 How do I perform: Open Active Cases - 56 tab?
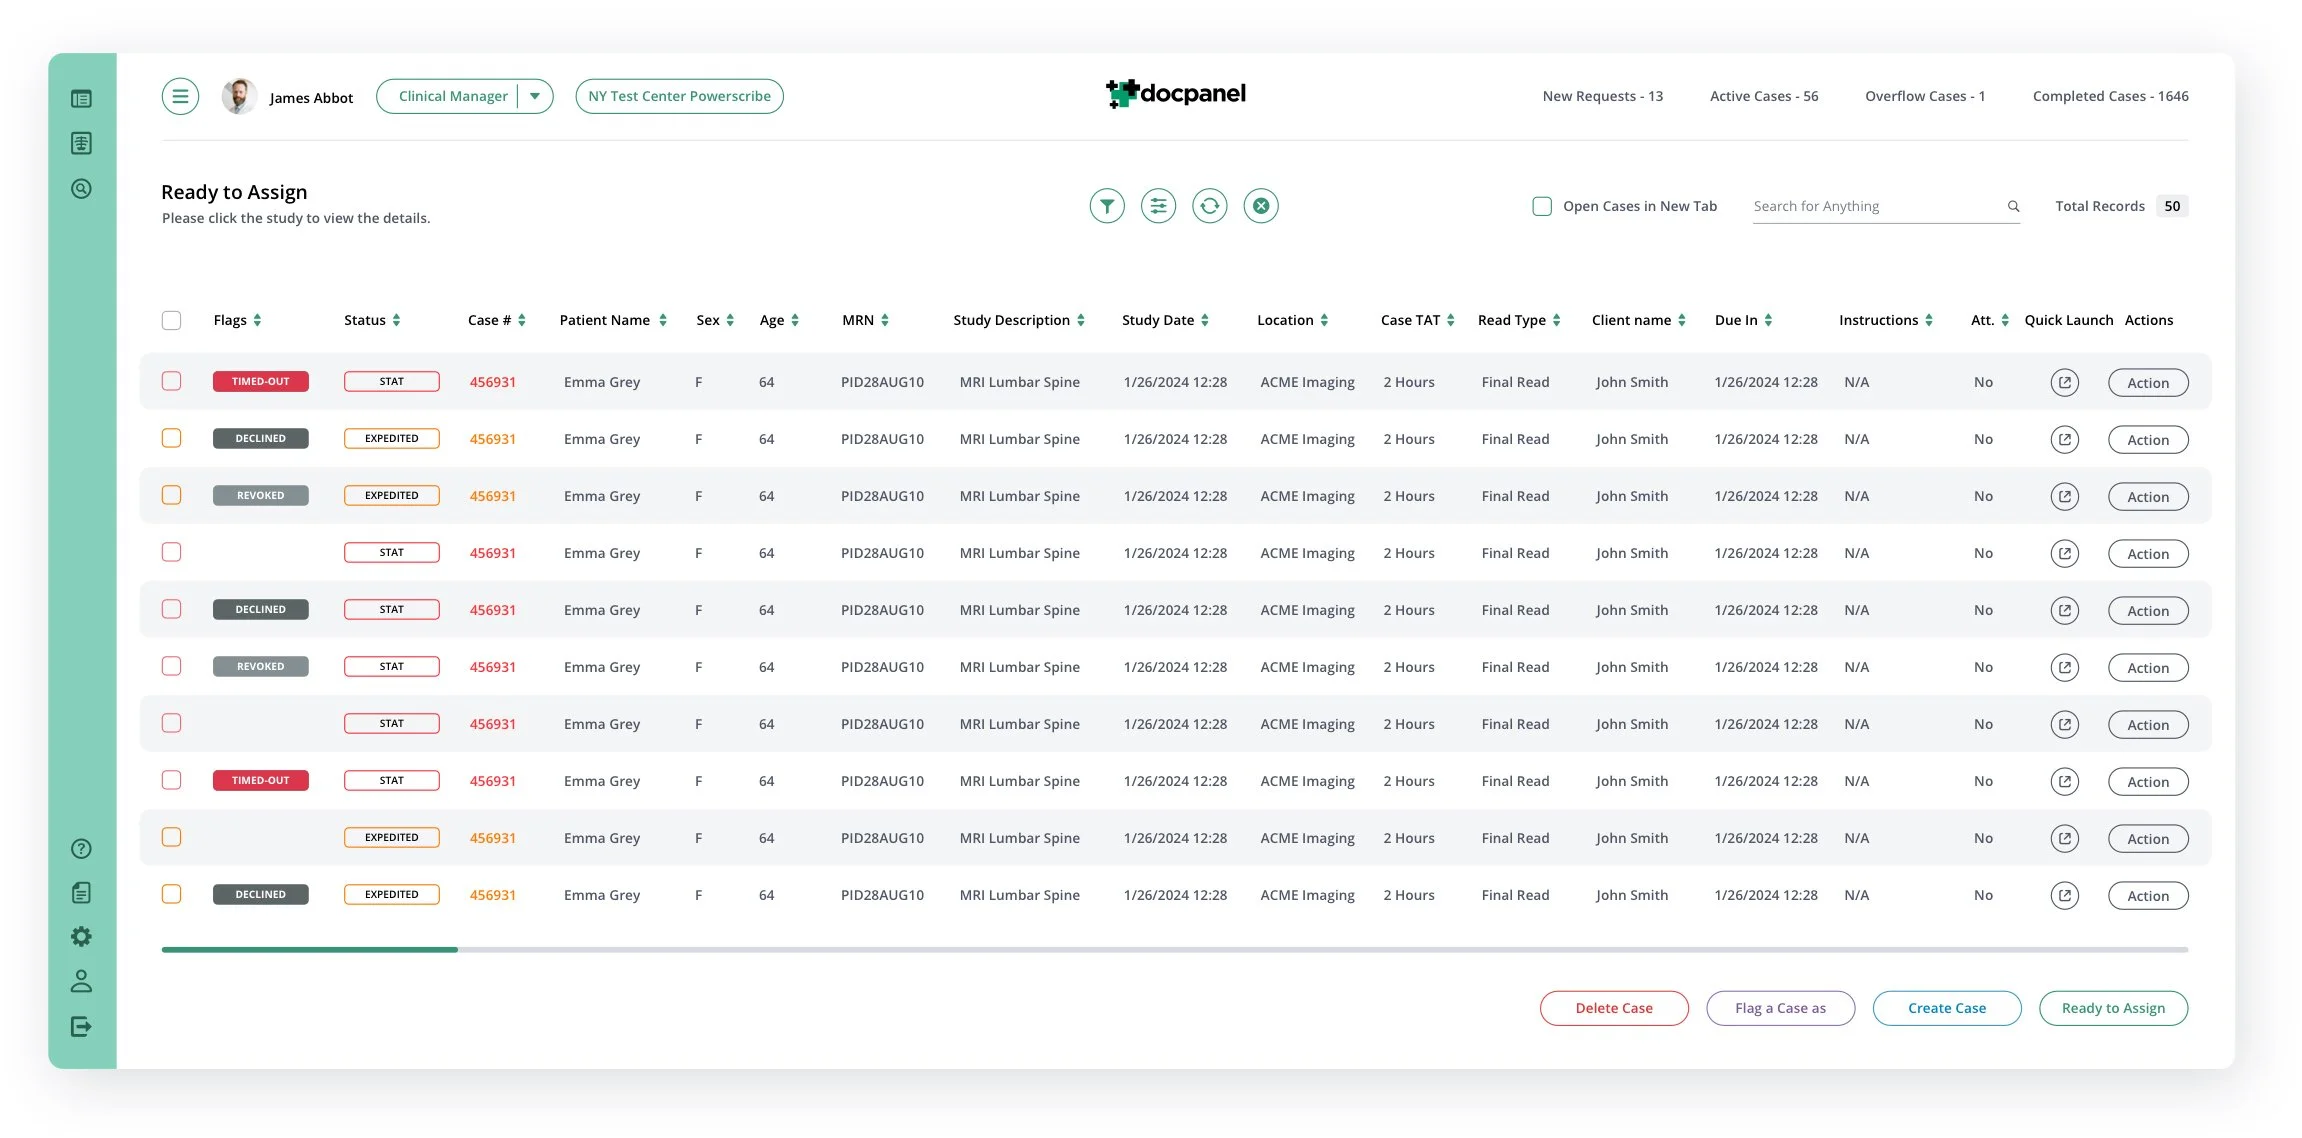pos(1763,96)
